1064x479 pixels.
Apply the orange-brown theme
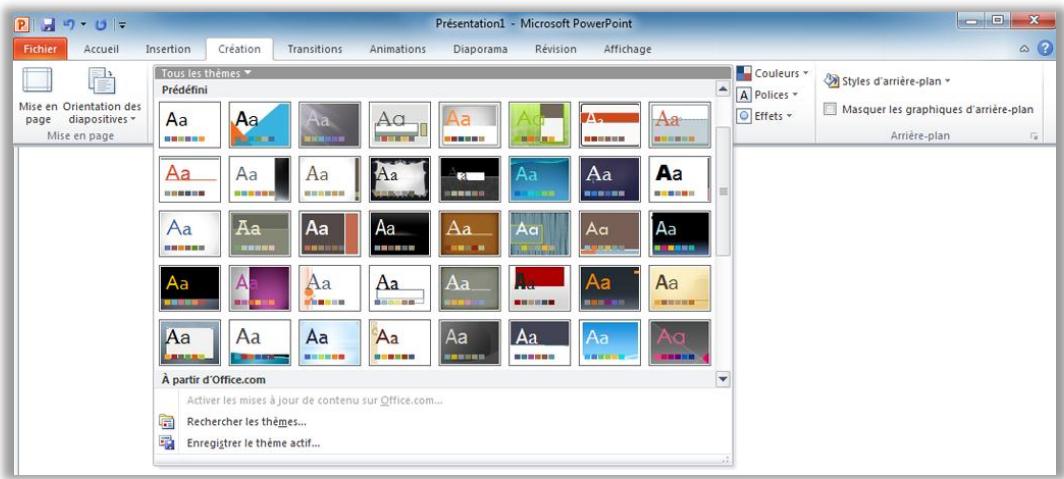(x=470, y=233)
